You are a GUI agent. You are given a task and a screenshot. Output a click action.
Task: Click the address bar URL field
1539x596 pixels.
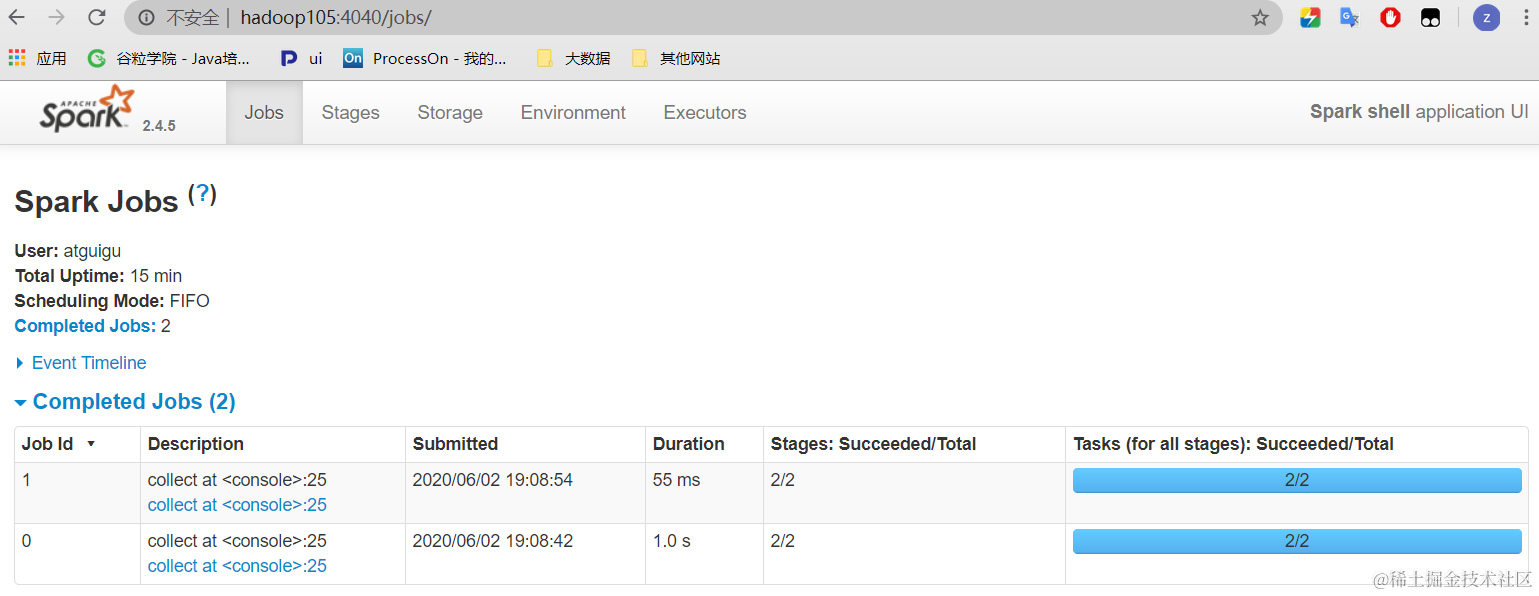point(700,18)
